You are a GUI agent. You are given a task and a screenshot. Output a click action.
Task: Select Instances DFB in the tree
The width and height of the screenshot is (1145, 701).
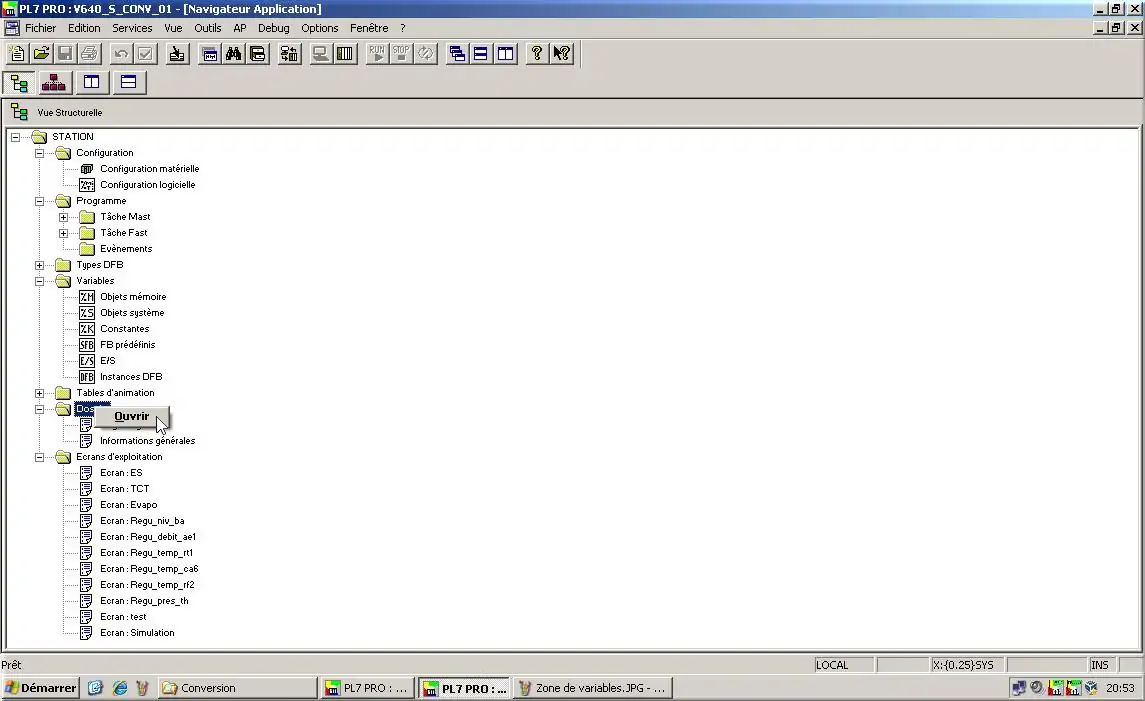click(x=131, y=378)
